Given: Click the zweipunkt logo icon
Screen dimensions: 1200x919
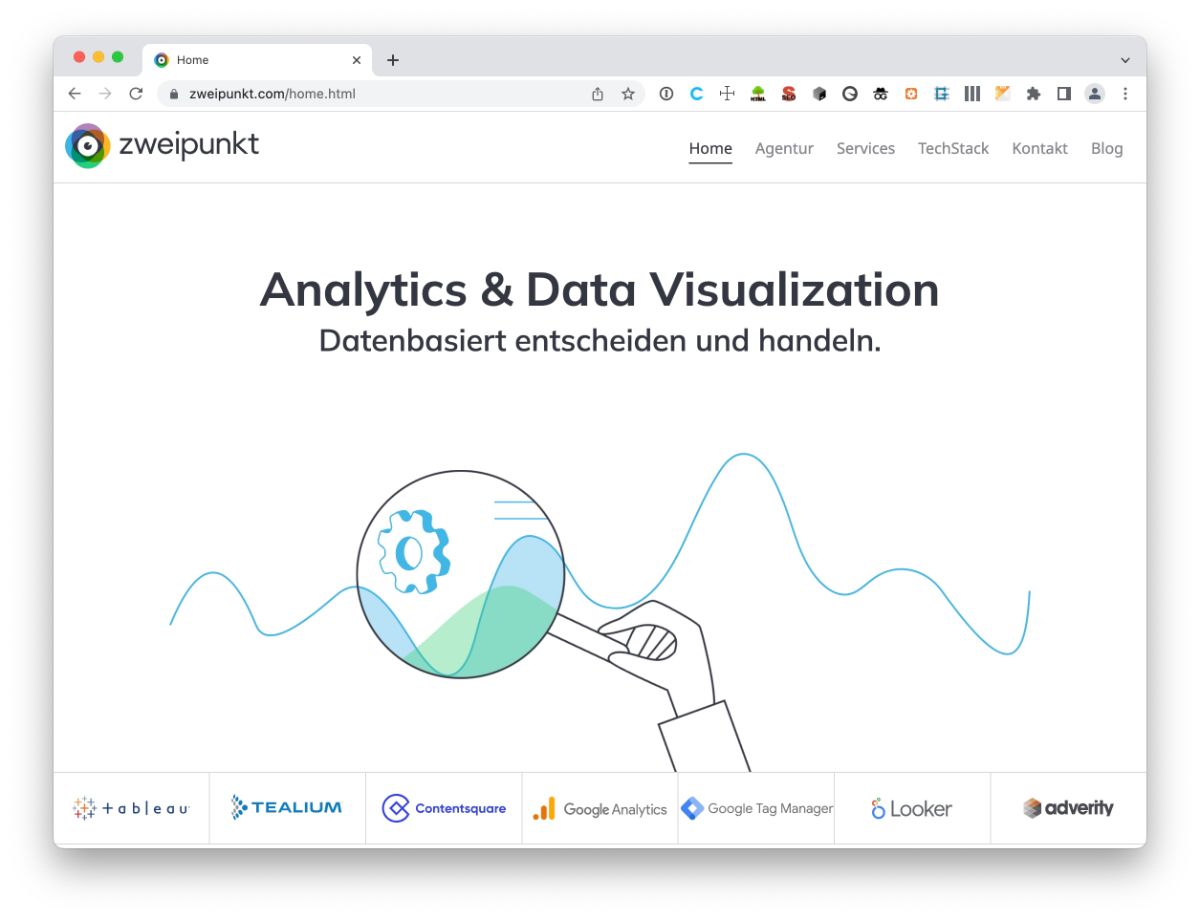Looking at the screenshot, I should point(87,146).
